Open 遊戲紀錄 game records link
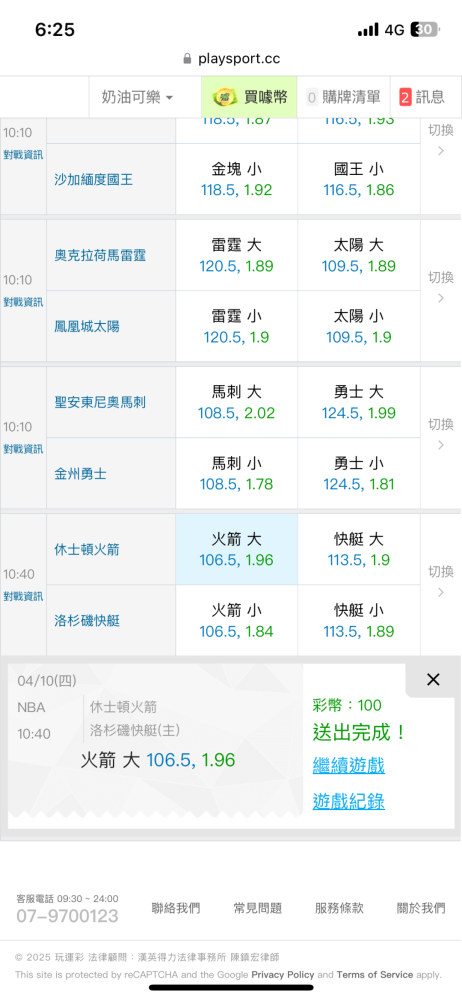462x1000 pixels. pyautogui.click(x=348, y=801)
